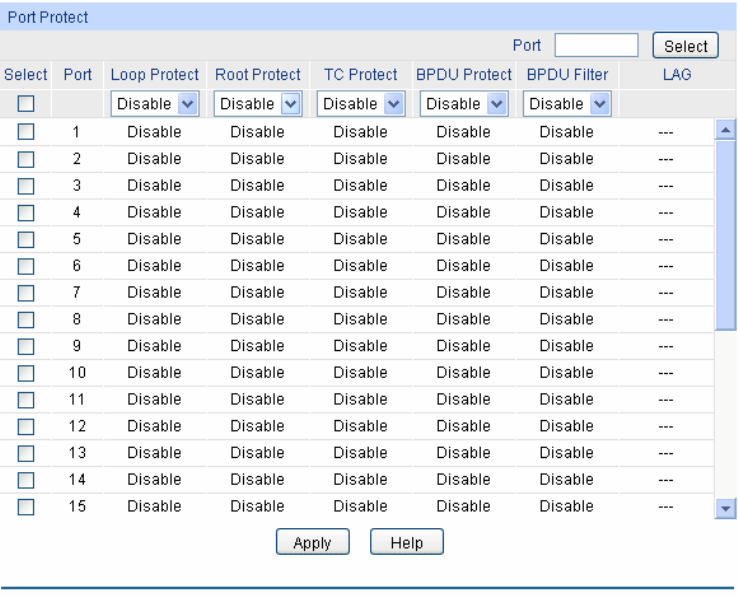The width and height of the screenshot is (738, 597).
Task: Tick the checkbox for port 12
Action: (26, 427)
